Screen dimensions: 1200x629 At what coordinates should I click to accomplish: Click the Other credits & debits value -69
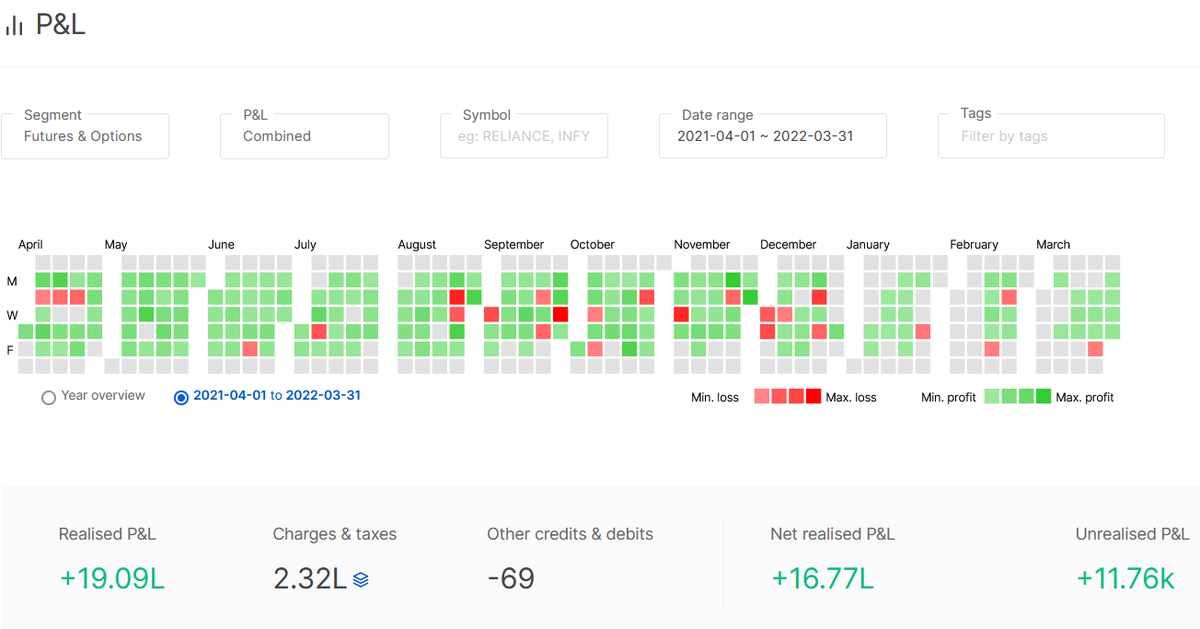[511, 578]
